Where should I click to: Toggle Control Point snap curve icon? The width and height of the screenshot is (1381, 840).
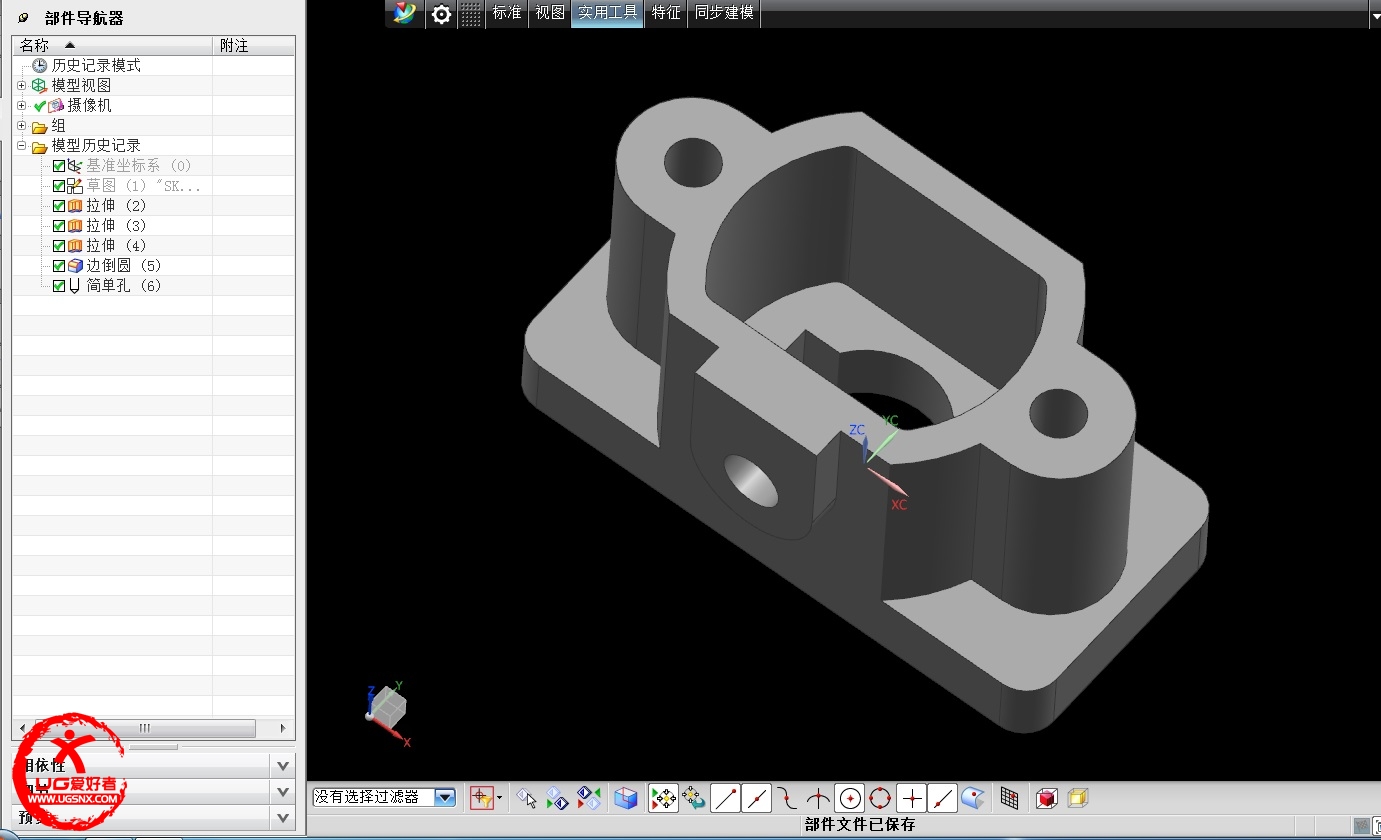788,798
